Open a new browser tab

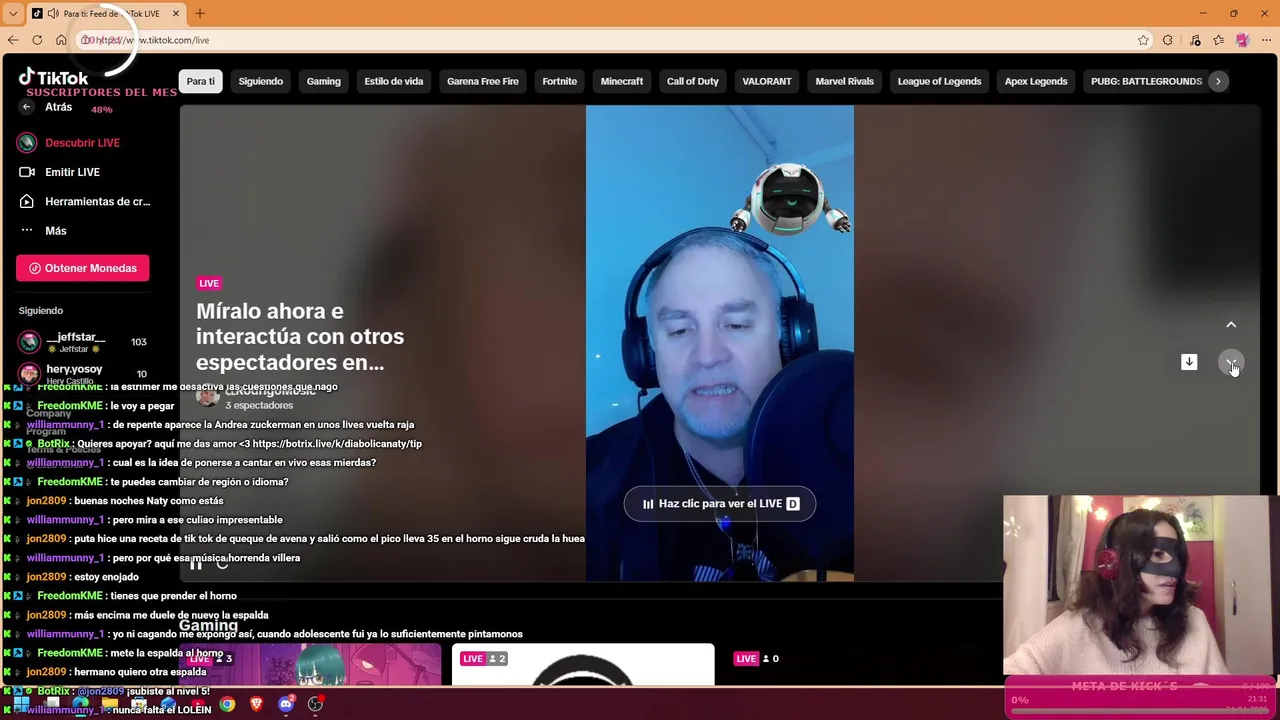199,13
